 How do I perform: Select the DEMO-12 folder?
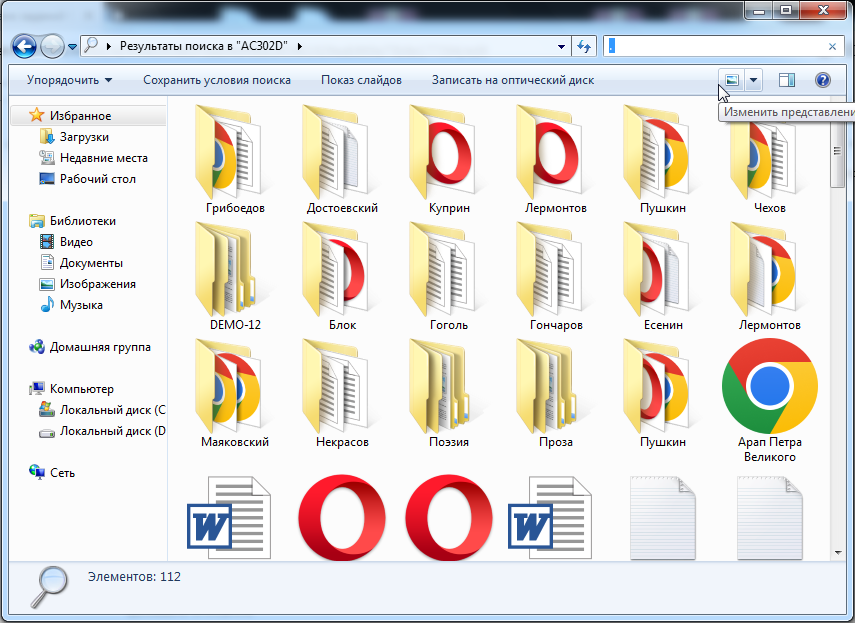point(235,277)
